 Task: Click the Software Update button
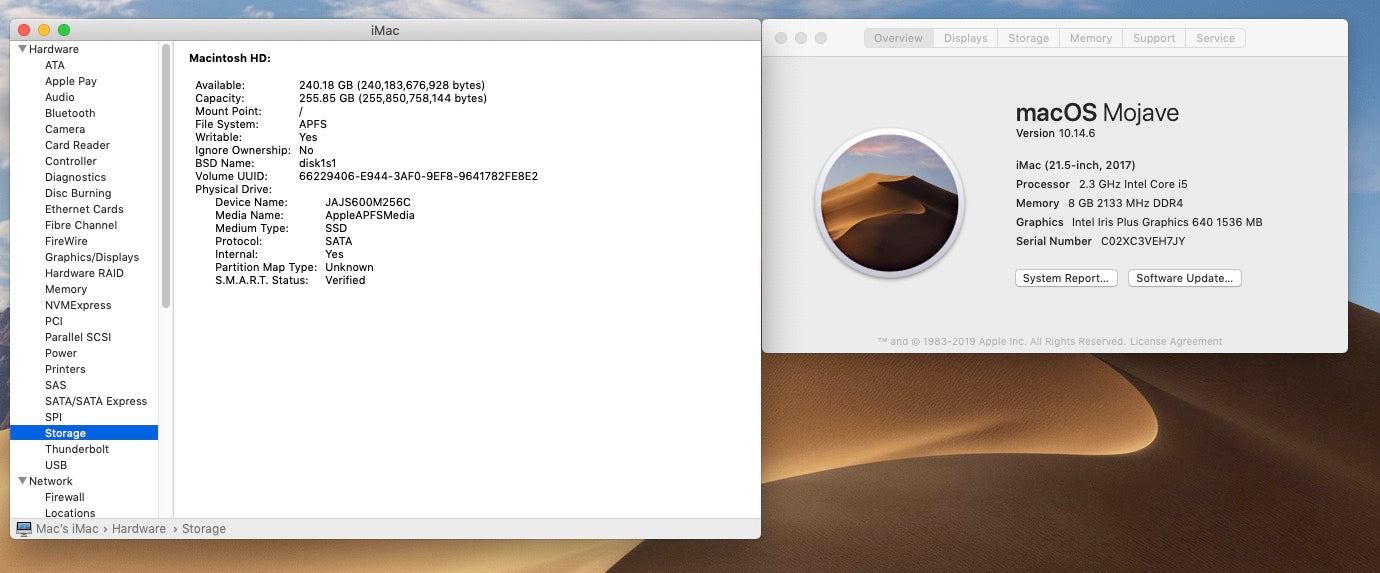(1184, 278)
